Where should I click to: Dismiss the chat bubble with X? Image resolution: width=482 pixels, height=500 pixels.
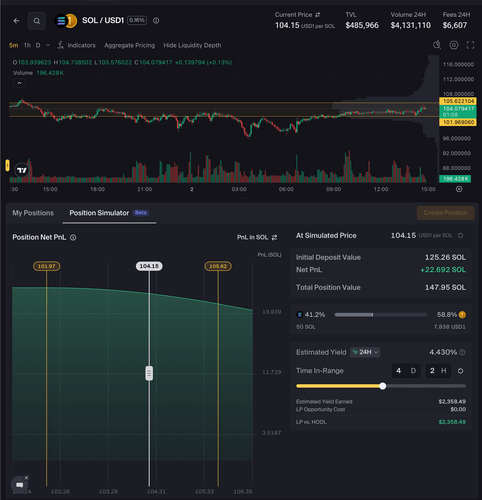tap(26, 478)
